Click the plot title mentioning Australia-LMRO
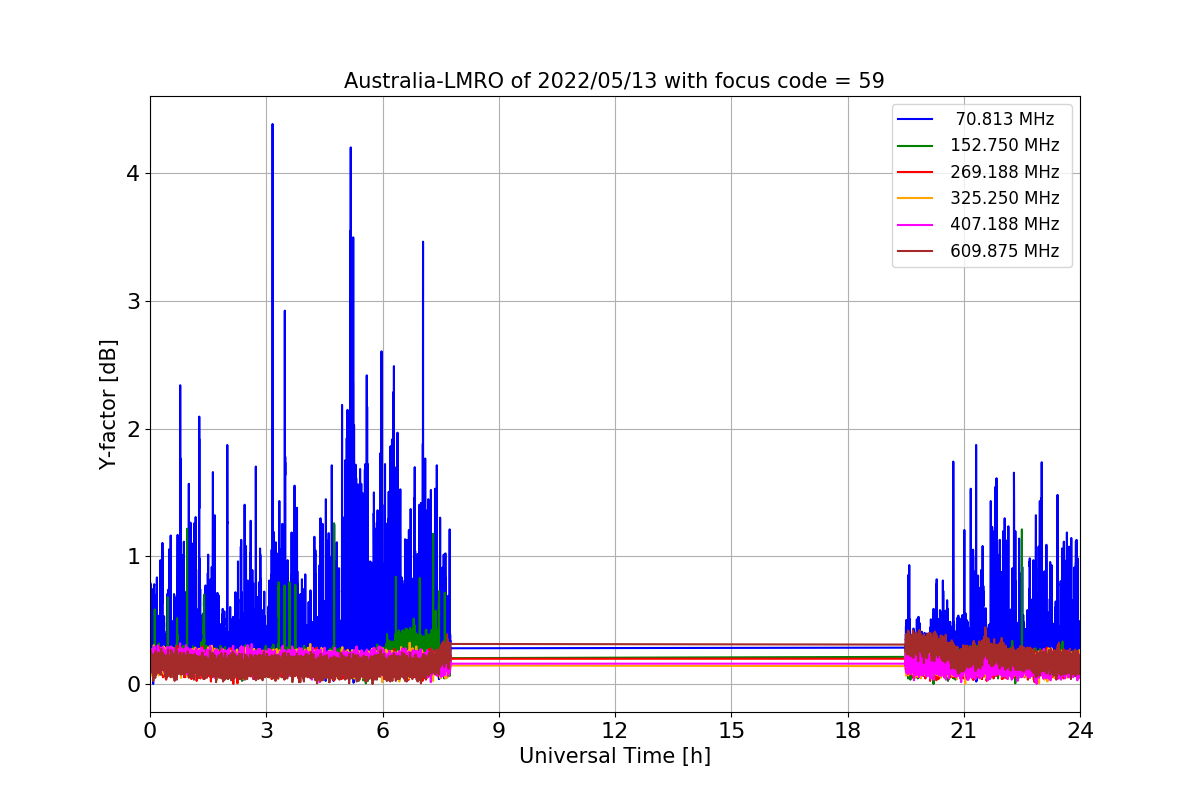Viewport: 1200px width, 800px height. [x=614, y=81]
